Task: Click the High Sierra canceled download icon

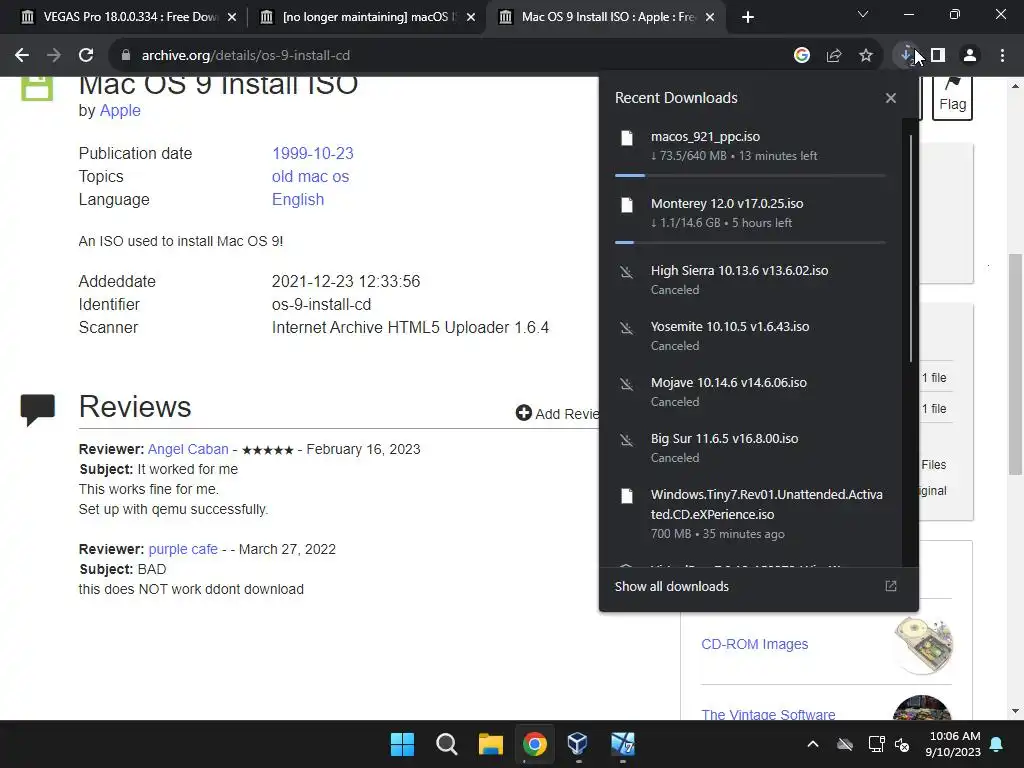Action: click(x=627, y=272)
